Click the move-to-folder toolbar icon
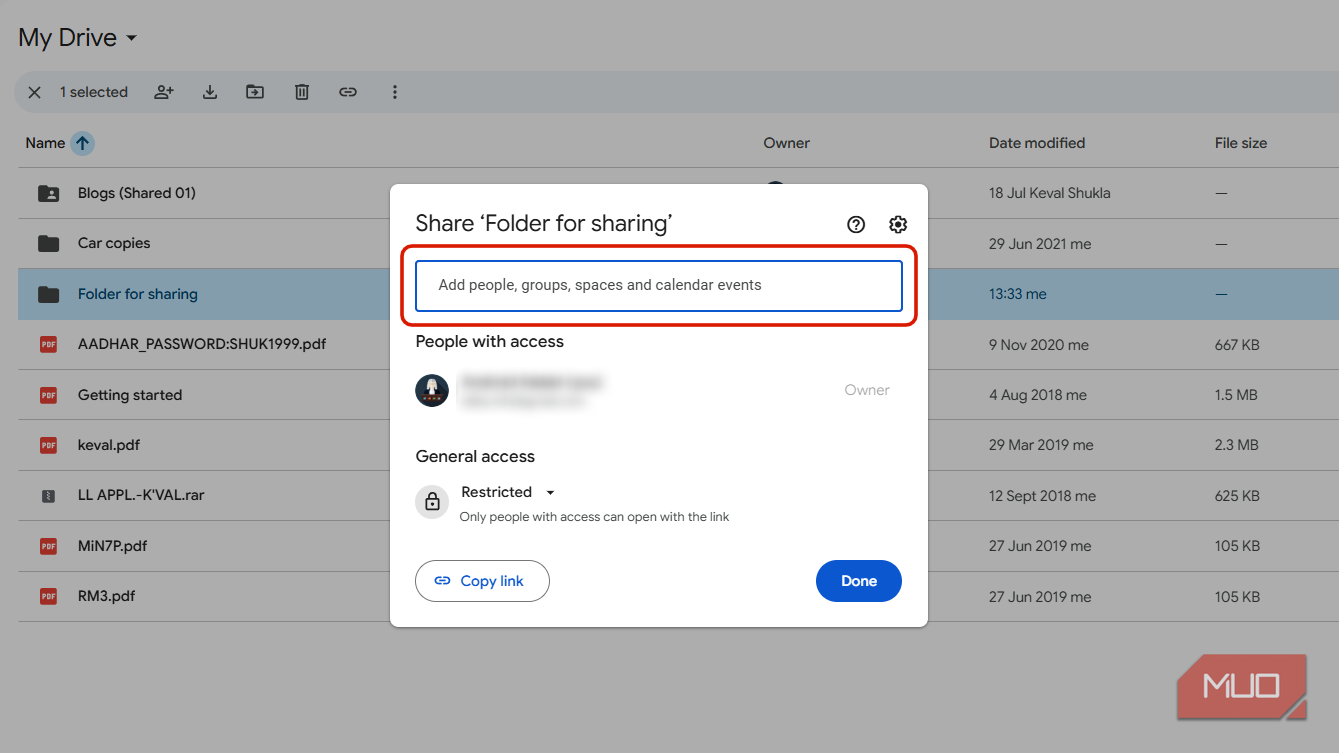 pyautogui.click(x=255, y=92)
